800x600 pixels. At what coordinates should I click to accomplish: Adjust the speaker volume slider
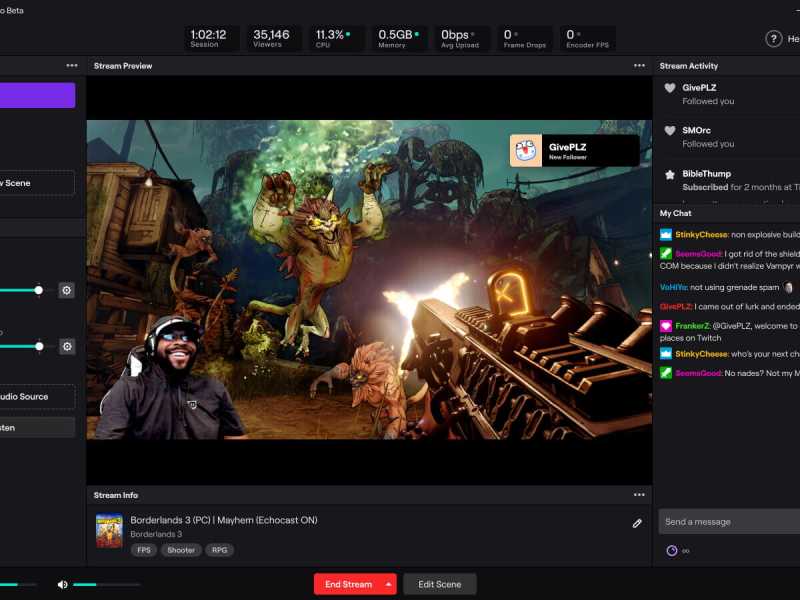click(106, 584)
